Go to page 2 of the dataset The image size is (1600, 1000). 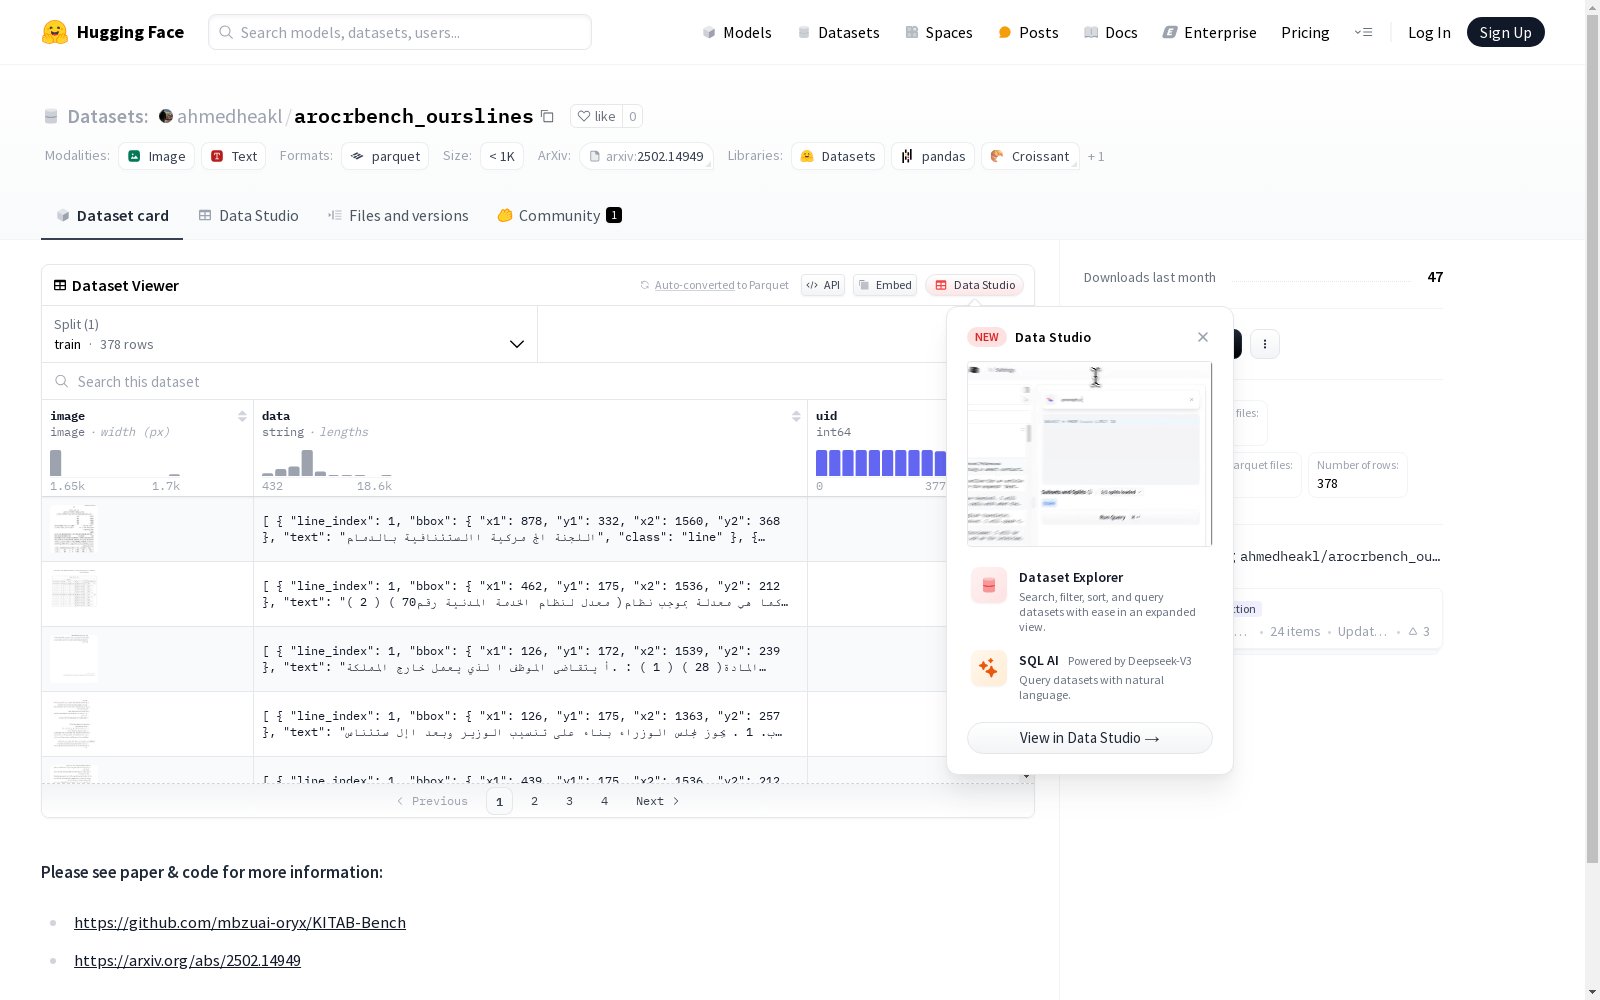[x=535, y=801]
